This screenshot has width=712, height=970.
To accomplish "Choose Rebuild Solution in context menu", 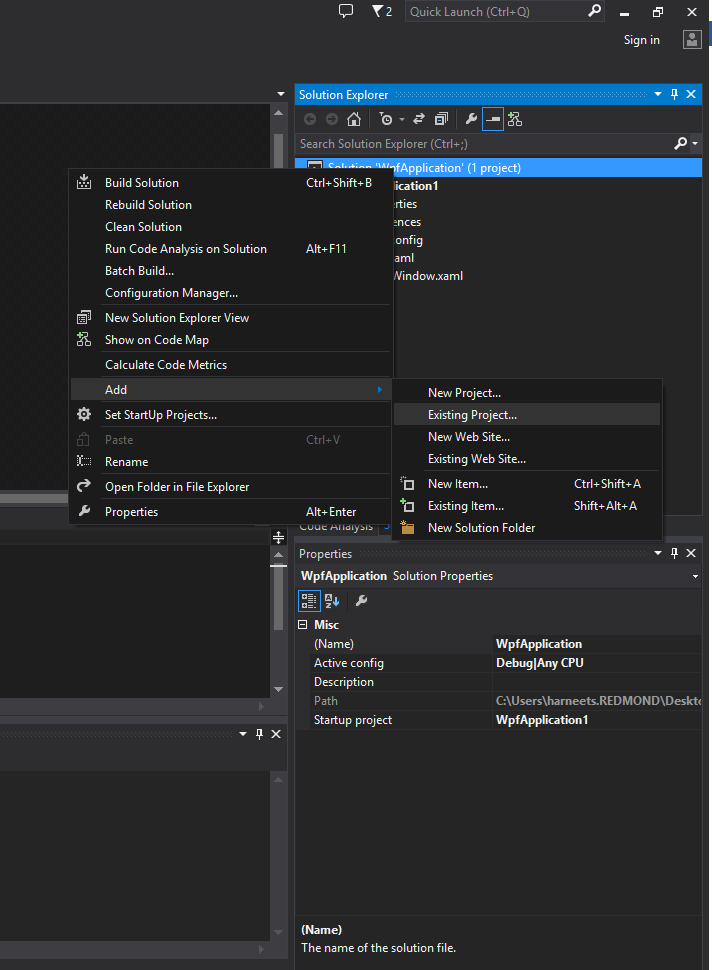I will (148, 205).
